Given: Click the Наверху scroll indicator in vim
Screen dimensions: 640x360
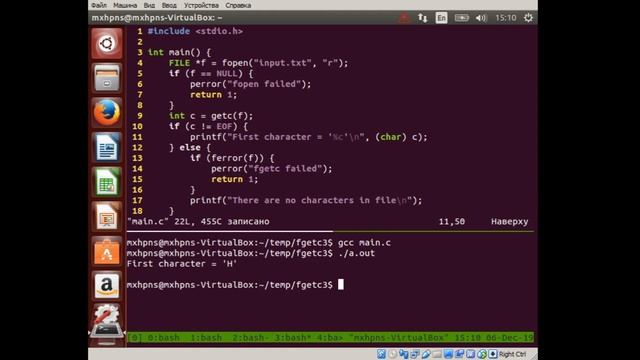Looking at the screenshot, I should coord(509,222).
